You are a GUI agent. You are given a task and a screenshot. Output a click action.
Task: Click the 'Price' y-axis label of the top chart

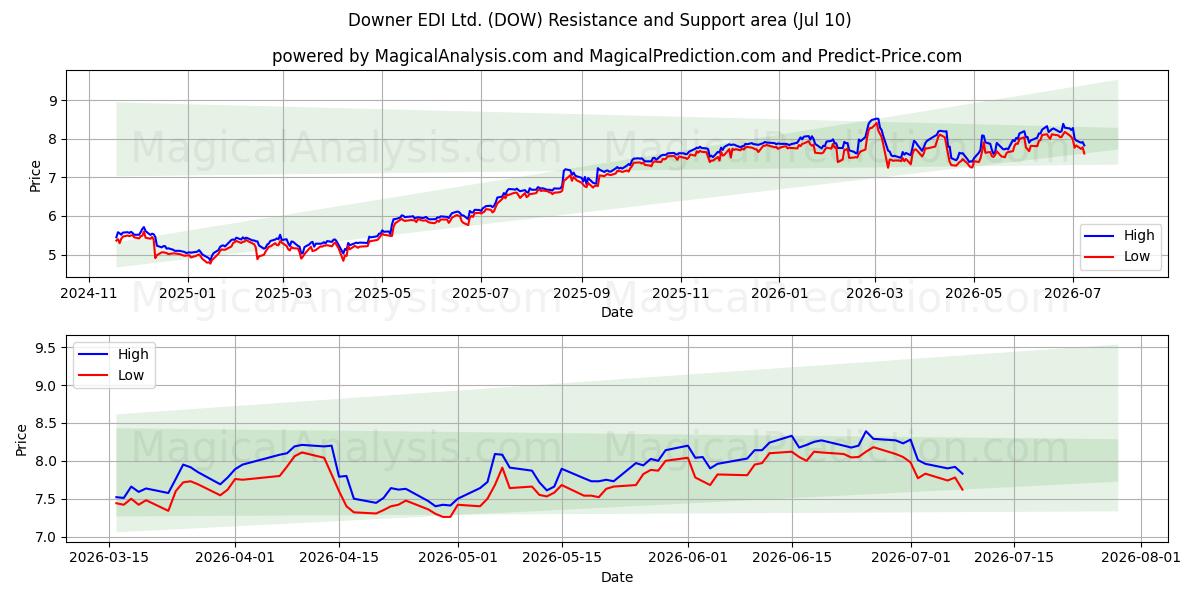[x=36, y=175]
